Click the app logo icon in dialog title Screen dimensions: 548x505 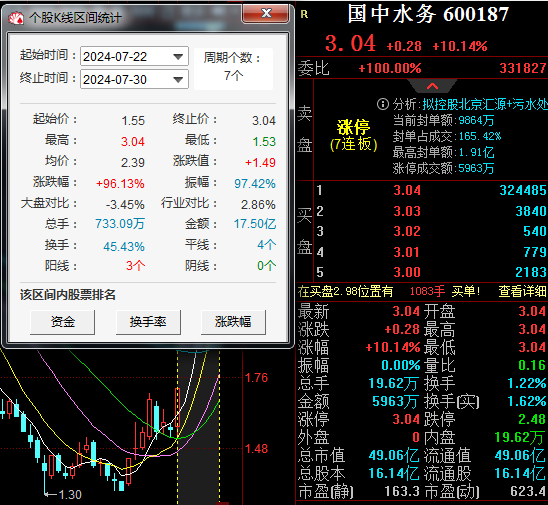tap(16, 18)
